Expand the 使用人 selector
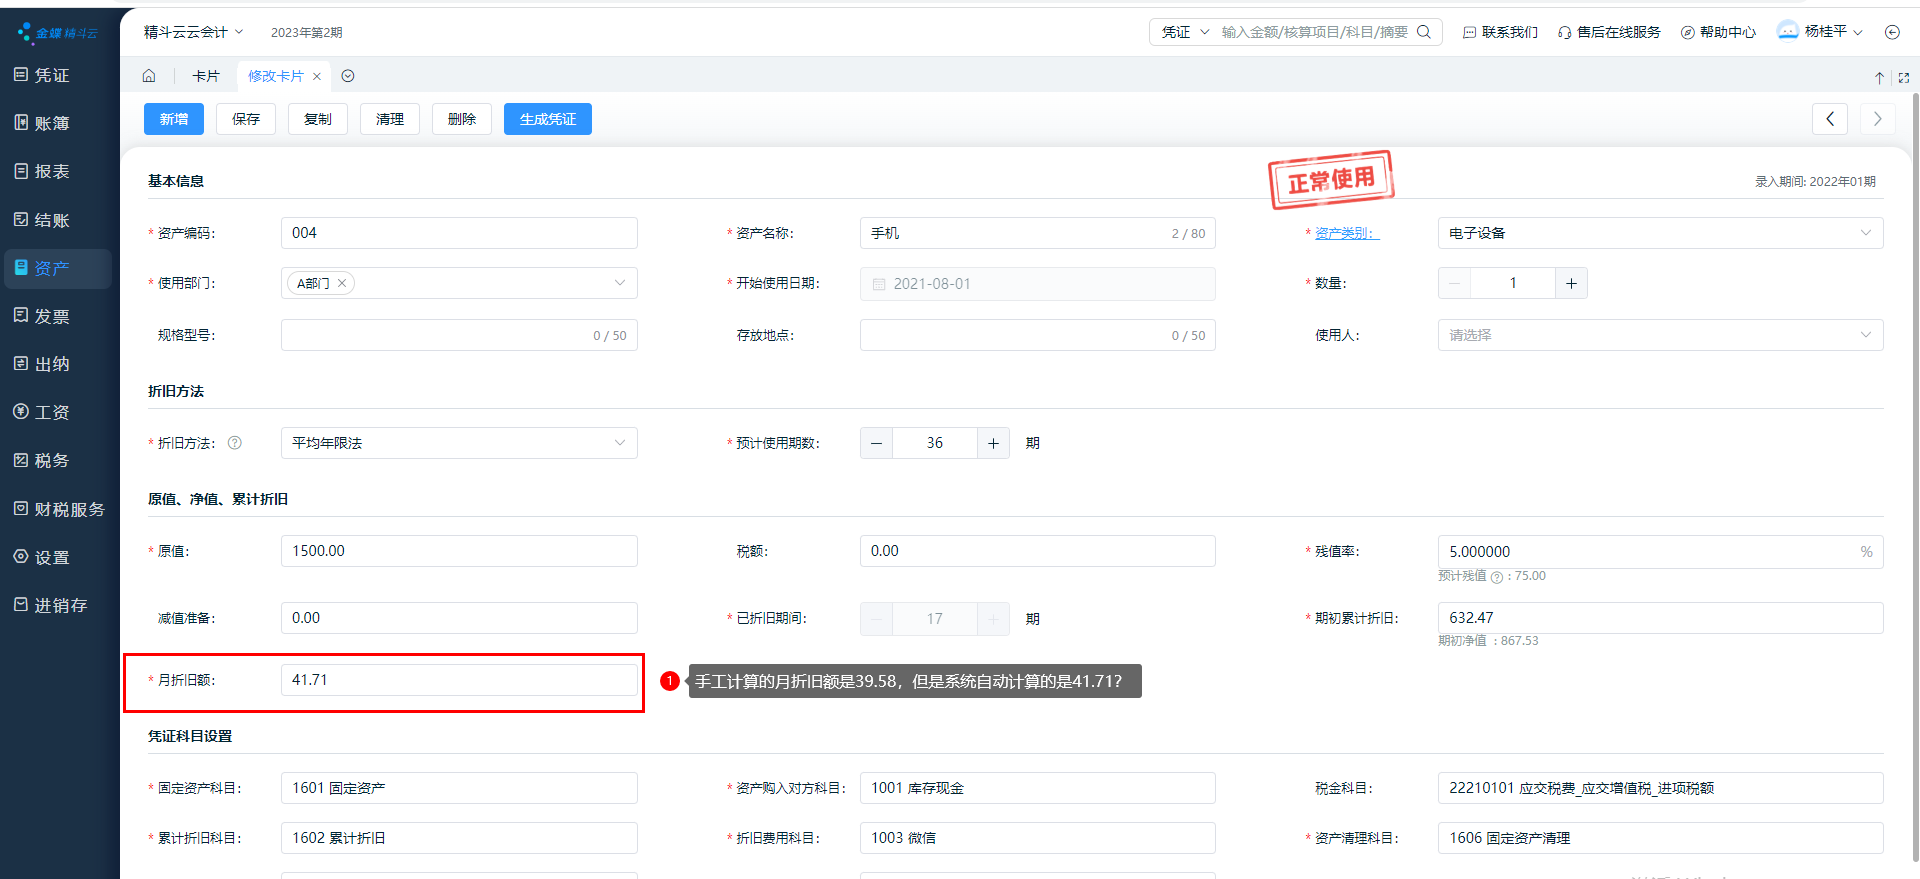 pyautogui.click(x=1865, y=335)
